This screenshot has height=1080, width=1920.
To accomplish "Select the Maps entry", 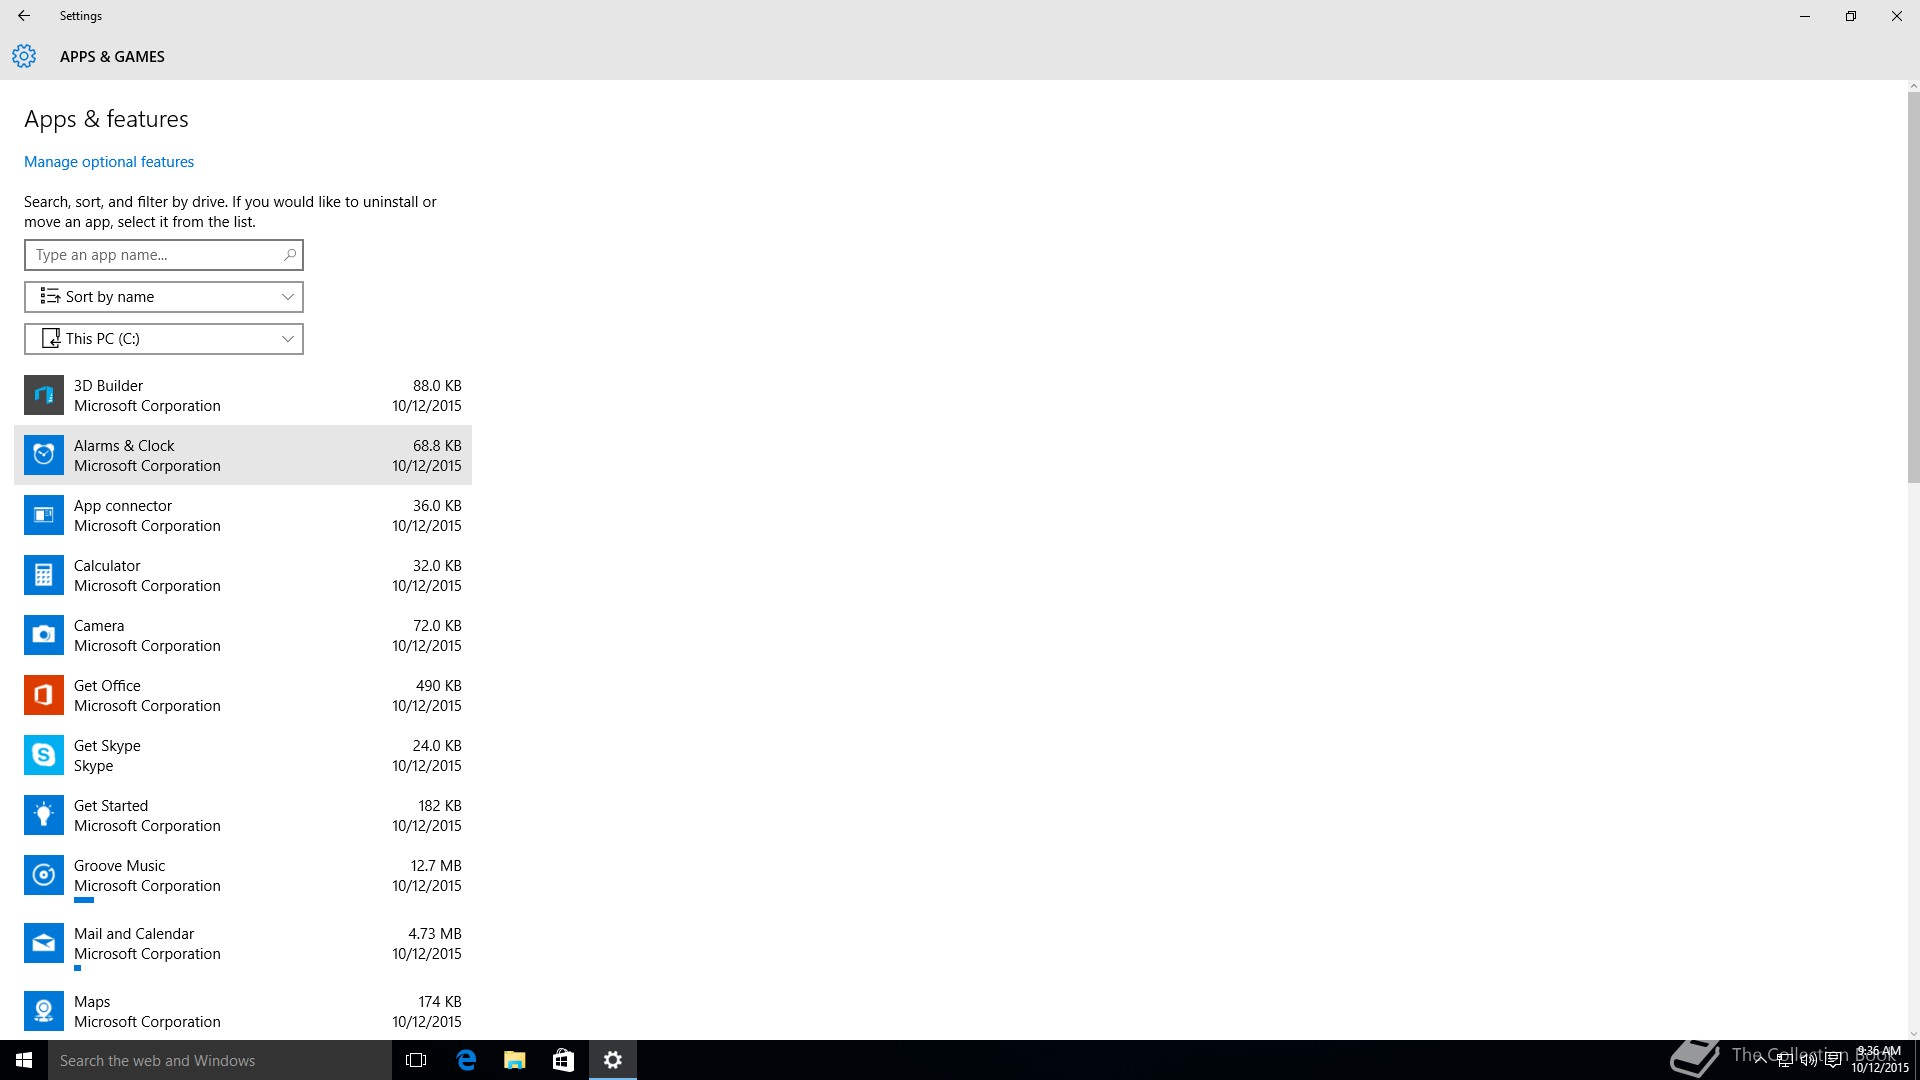I will pyautogui.click(x=243, y=1011).
